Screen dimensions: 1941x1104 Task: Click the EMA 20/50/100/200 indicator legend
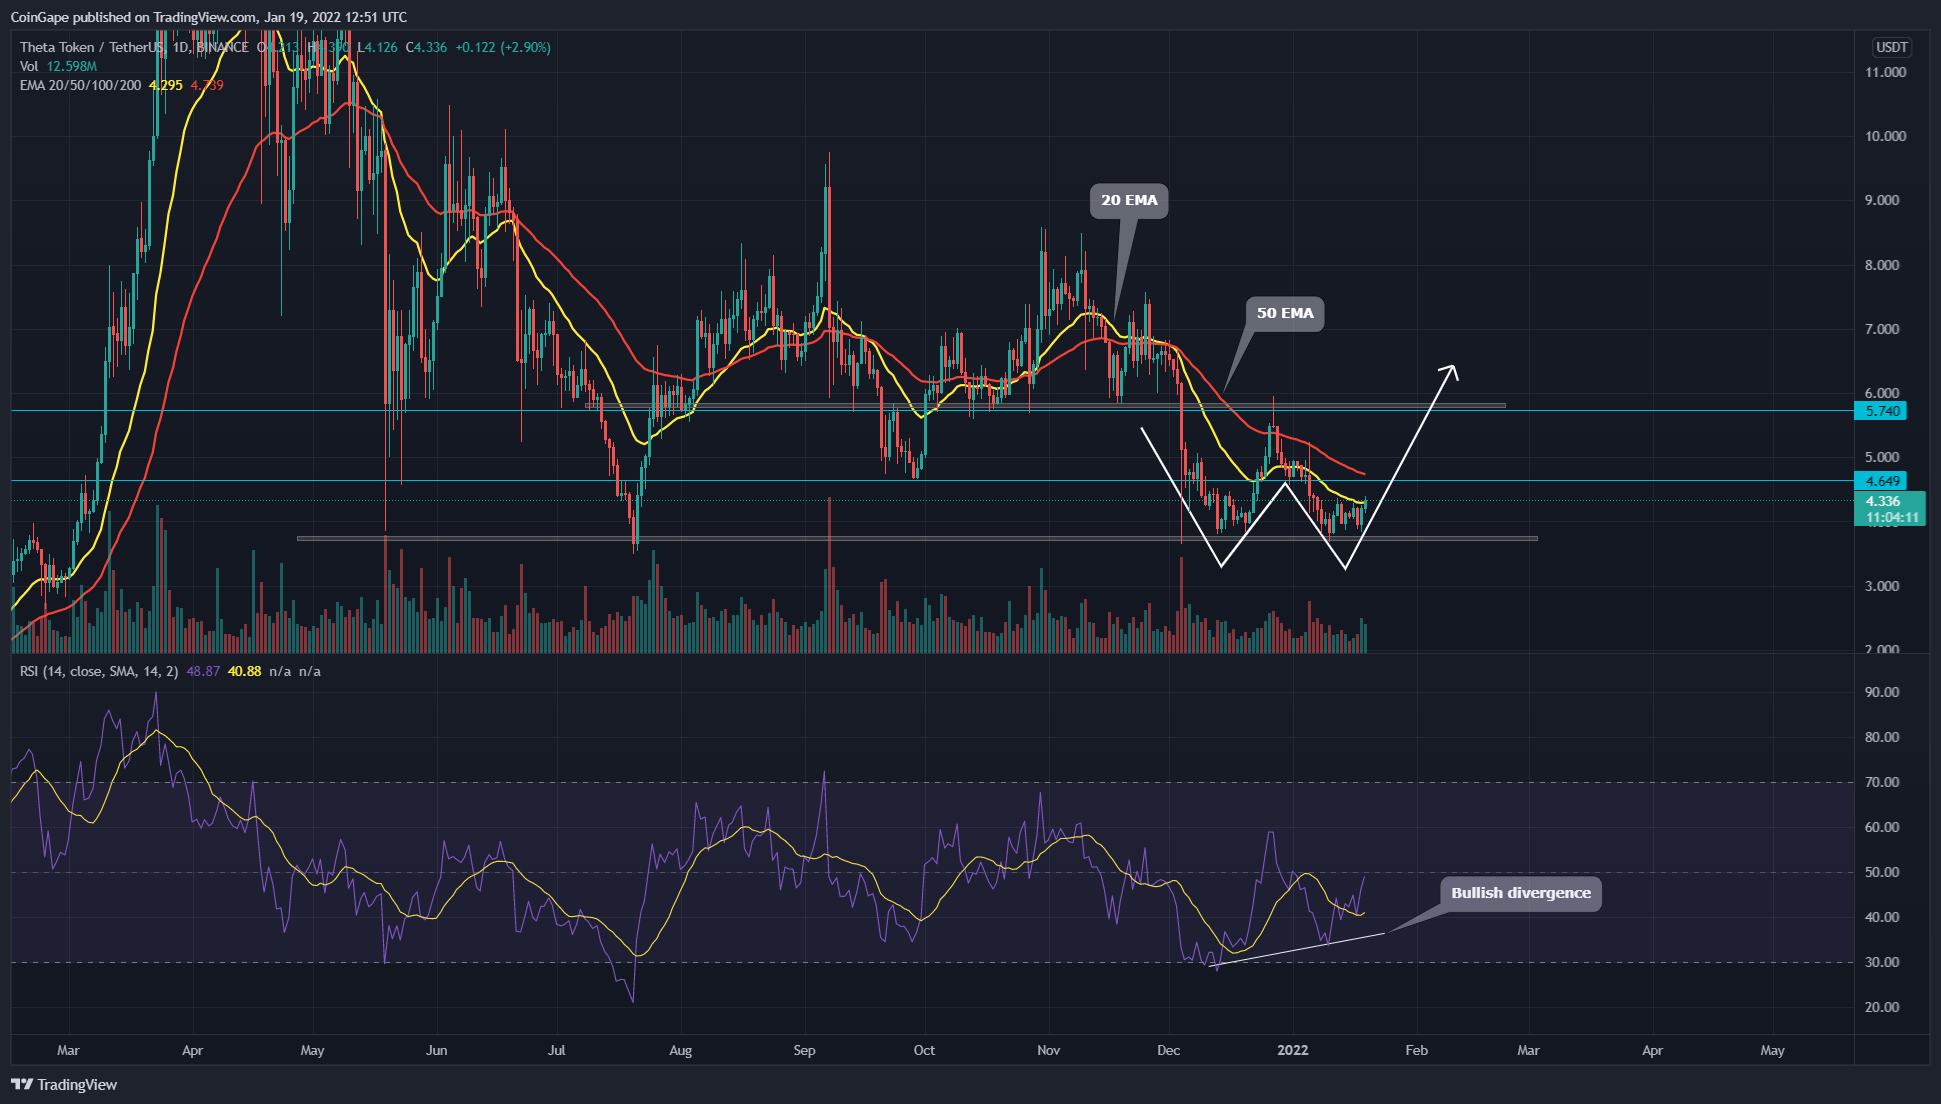(x=81, y=86)
